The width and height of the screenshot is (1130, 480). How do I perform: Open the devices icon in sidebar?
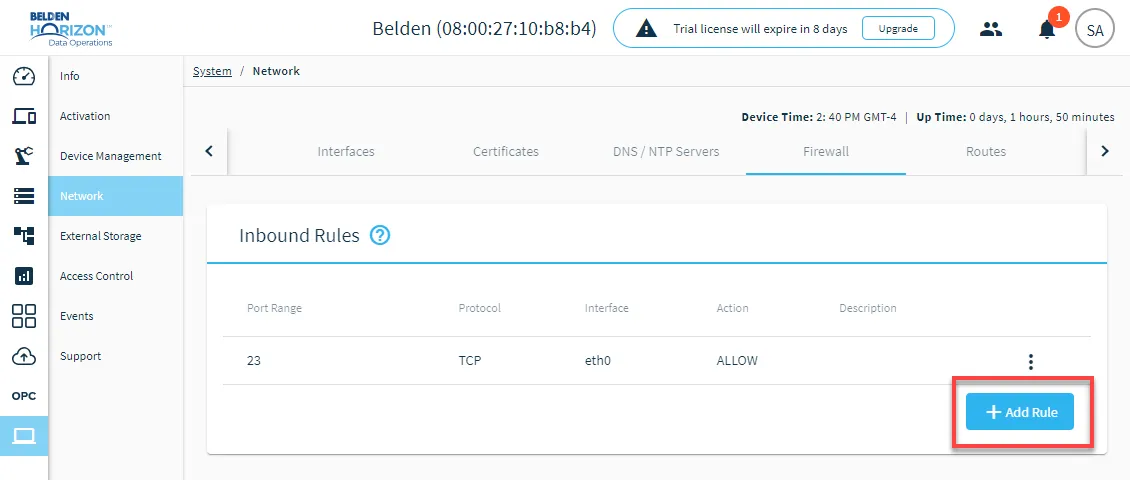click(24, 115)
